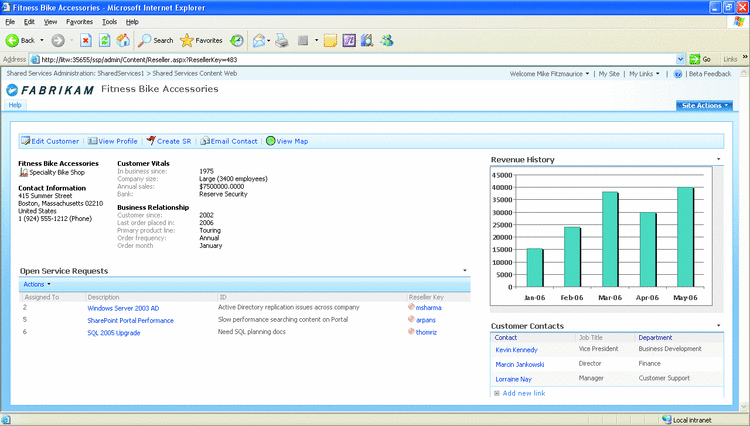Screen dimensions: 750x426
Task: Click the Add new link text
Action: tap(524, 393)
